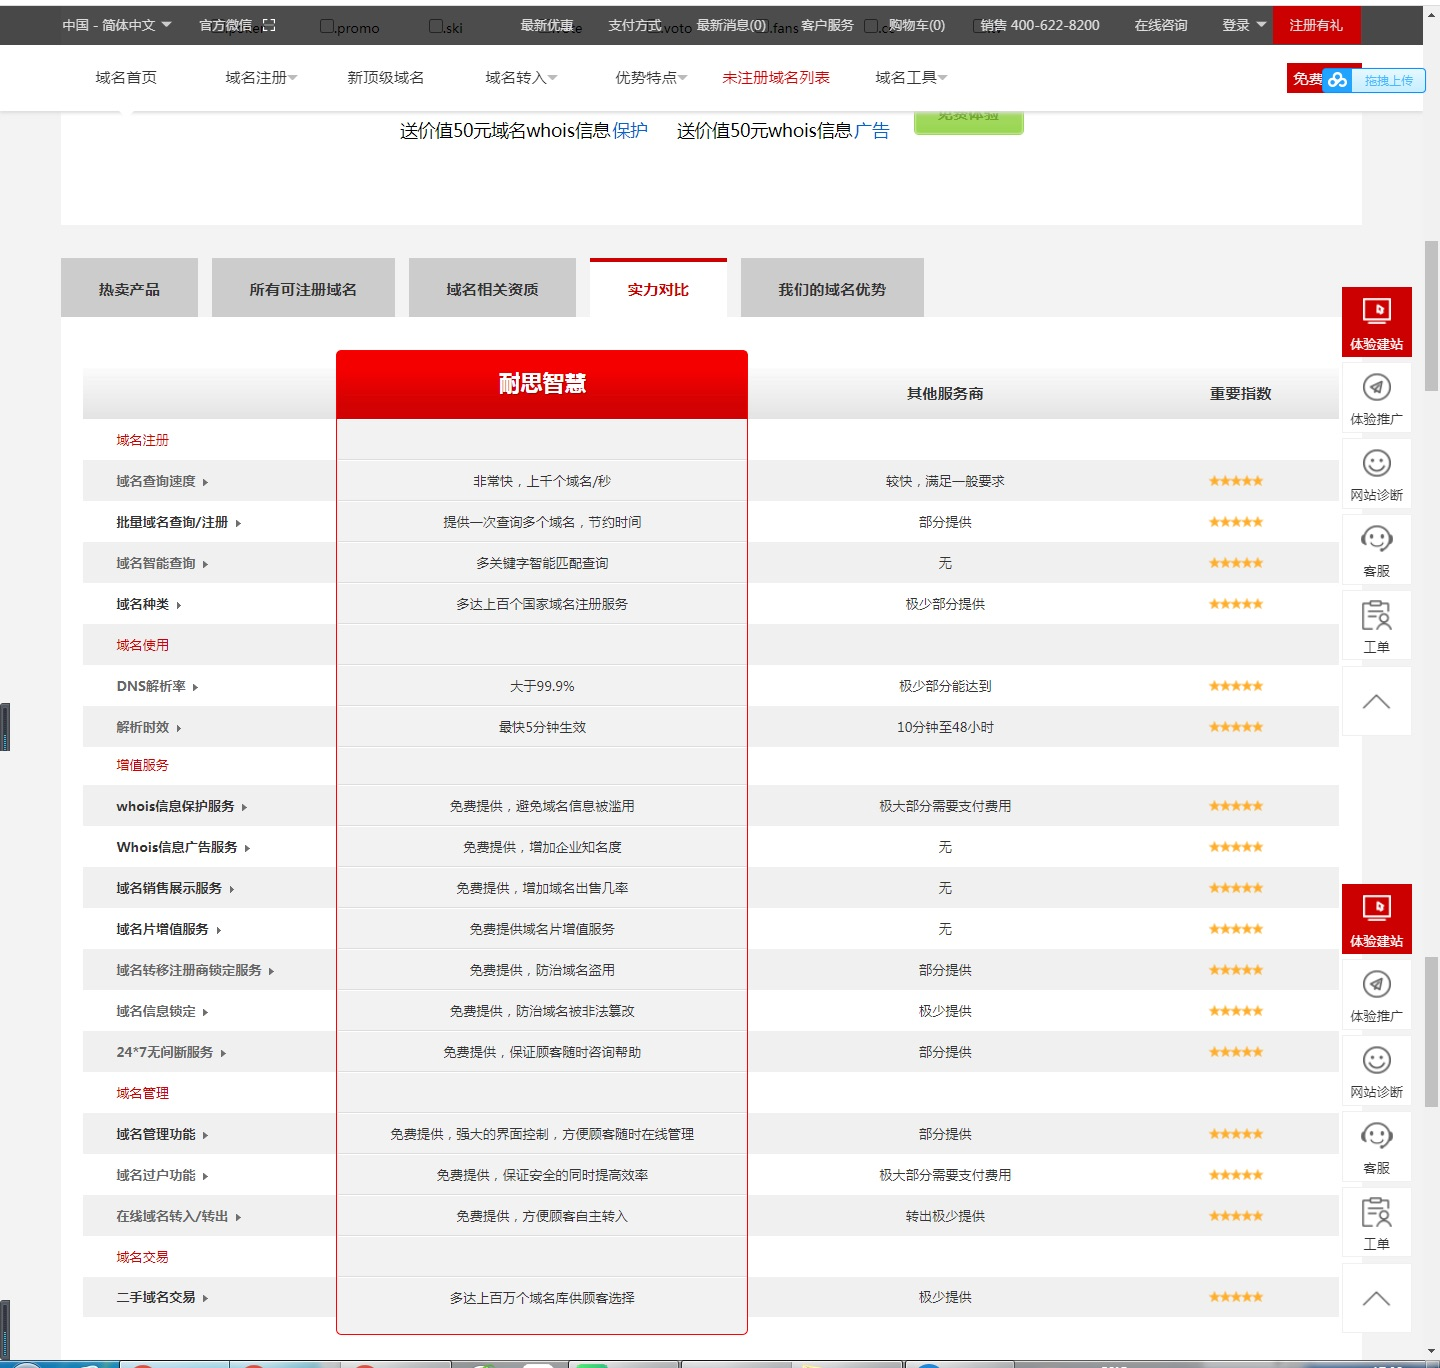Tick the .ski domain checkbox
This screenshot has width=1440, height=1368.
click(x=436, y=26)
